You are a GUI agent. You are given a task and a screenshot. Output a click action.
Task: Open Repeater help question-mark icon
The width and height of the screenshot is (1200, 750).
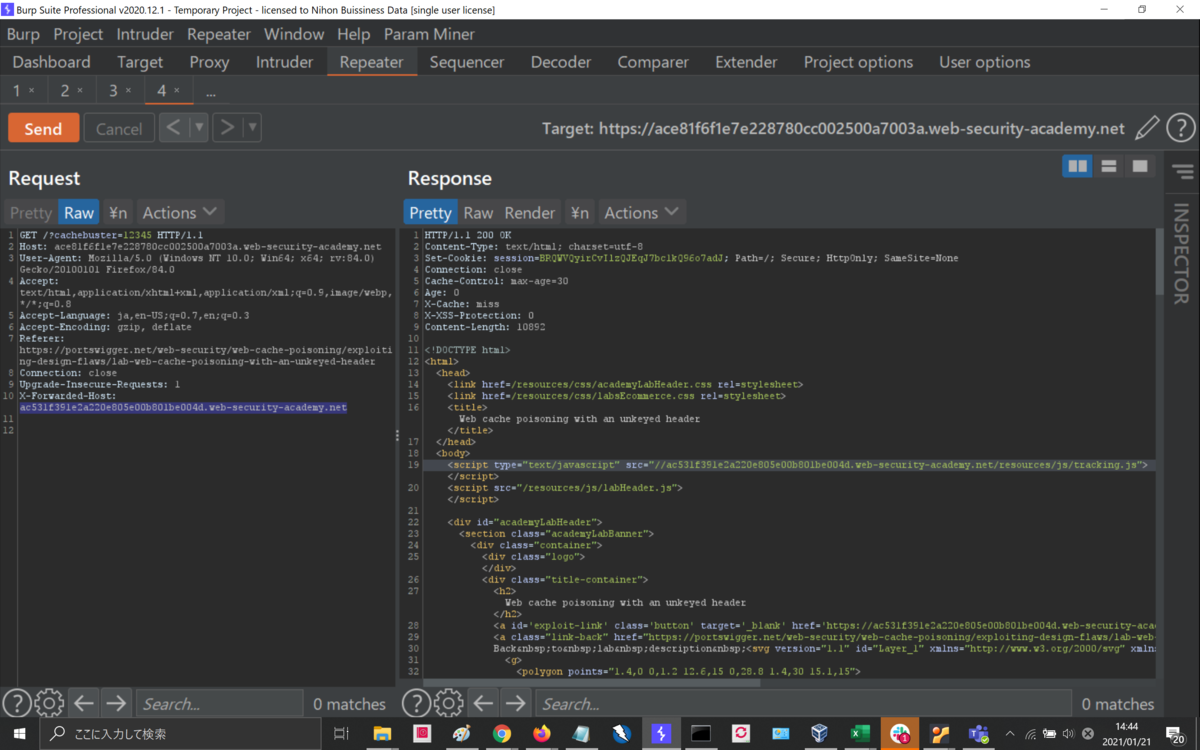(1181, 128)
